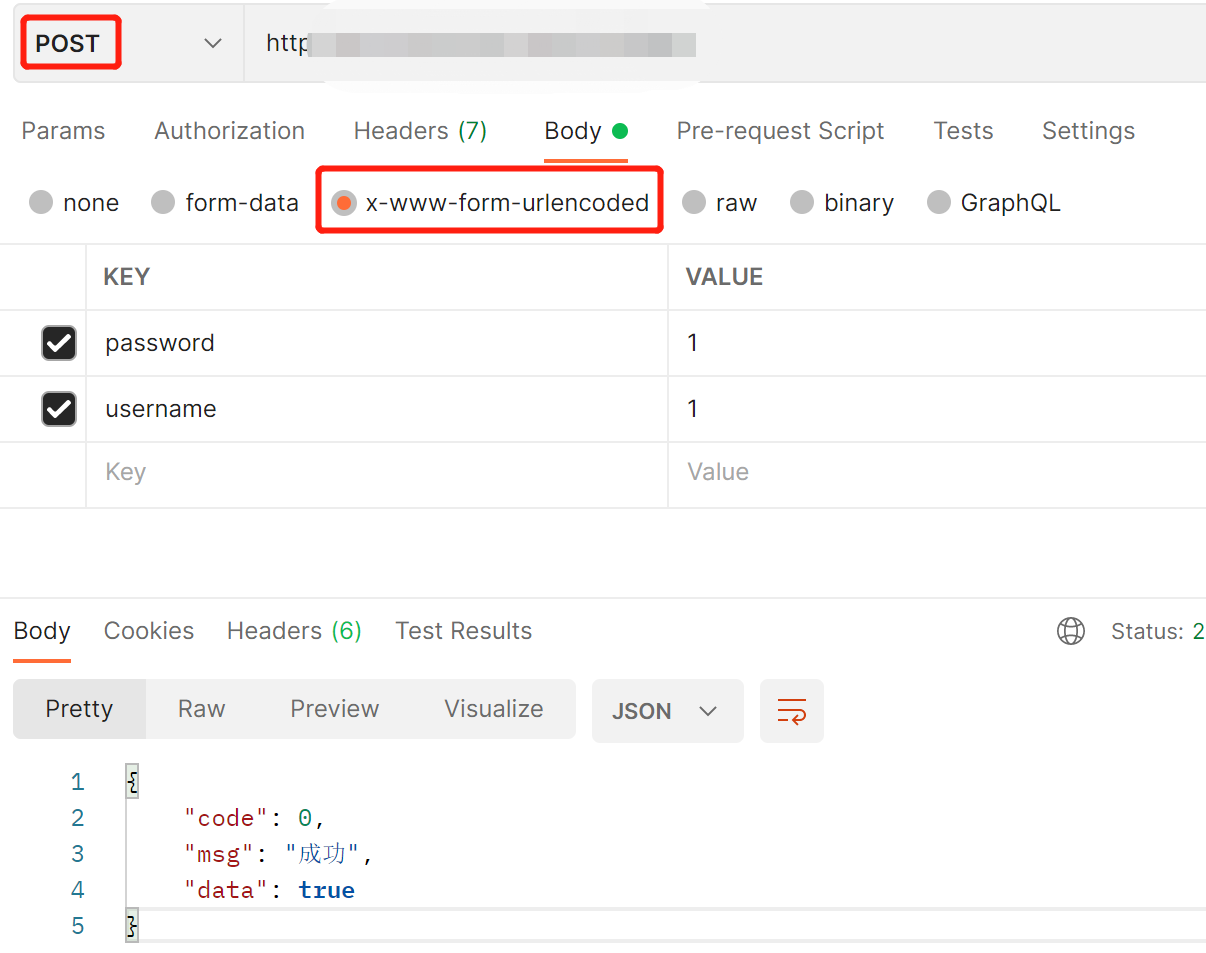Open the response Cookies tab
The width and height of the screenshot is (1206, 953).
[x=149, y=631]
